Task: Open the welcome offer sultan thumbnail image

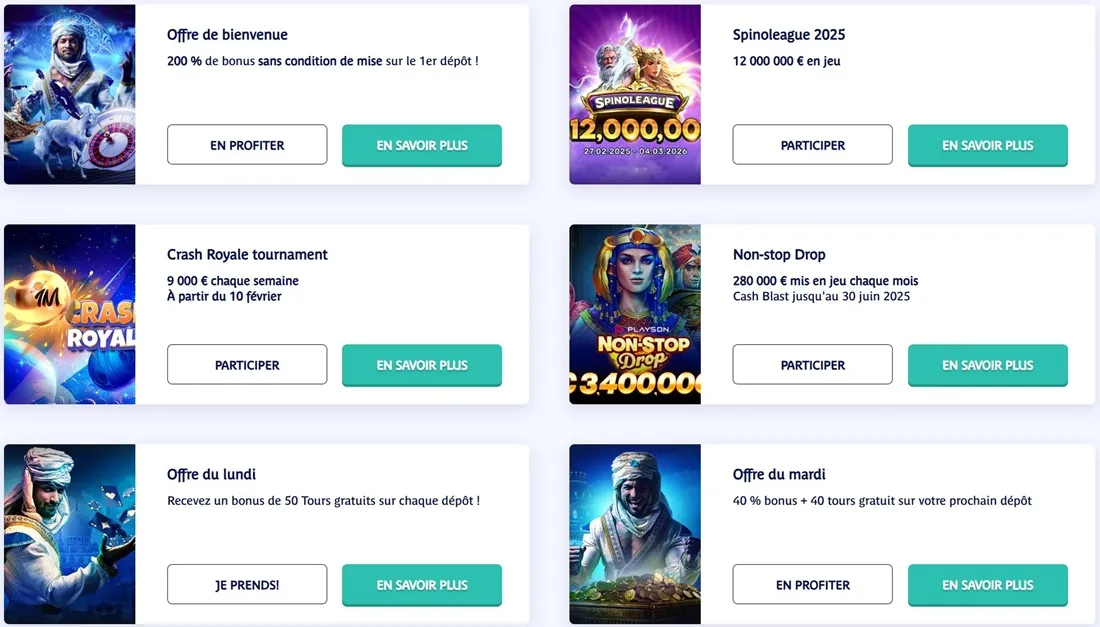Action: [x=70, y=94]
